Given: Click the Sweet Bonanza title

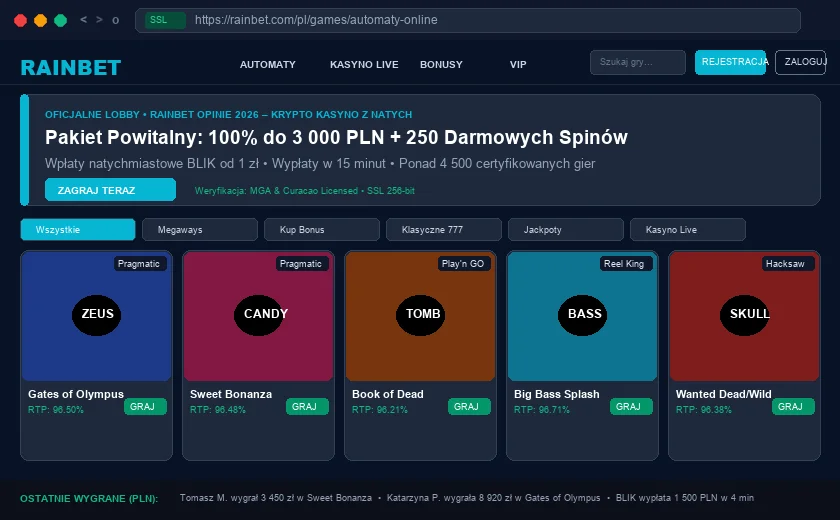Looking at the screenshot, I should [x=231, y=394].
